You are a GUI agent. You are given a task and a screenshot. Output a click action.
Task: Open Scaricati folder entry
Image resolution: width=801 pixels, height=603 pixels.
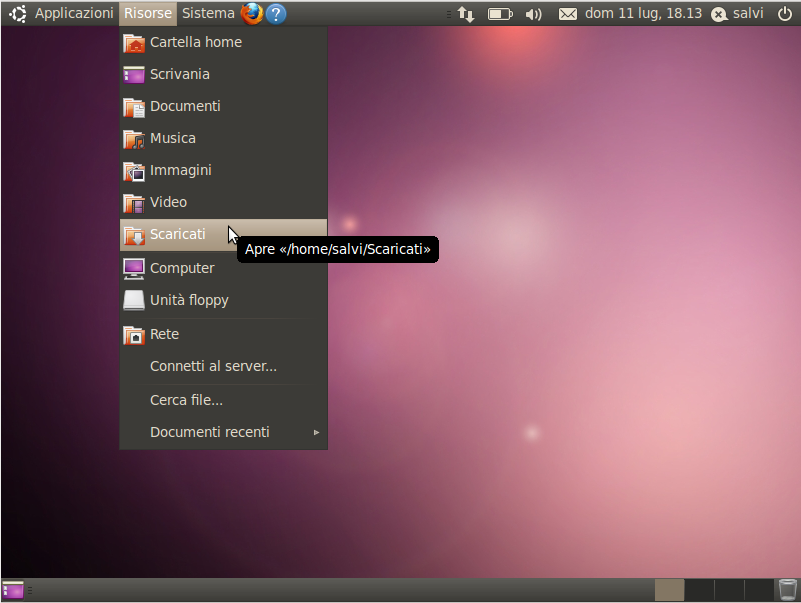tap(223, 235)
